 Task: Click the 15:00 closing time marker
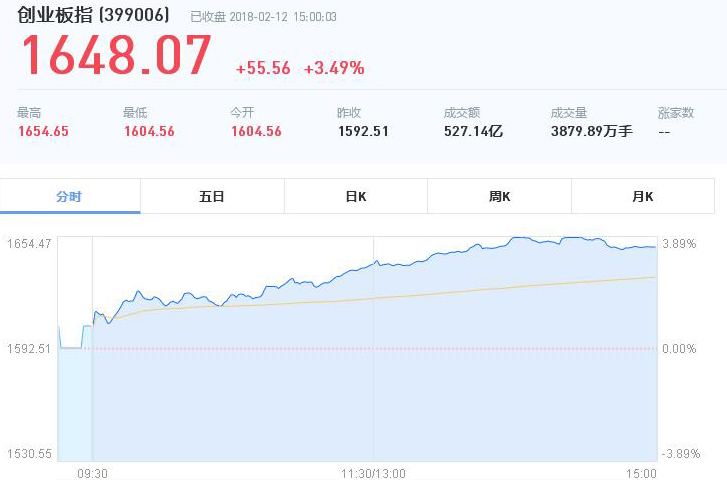(642, 472)
